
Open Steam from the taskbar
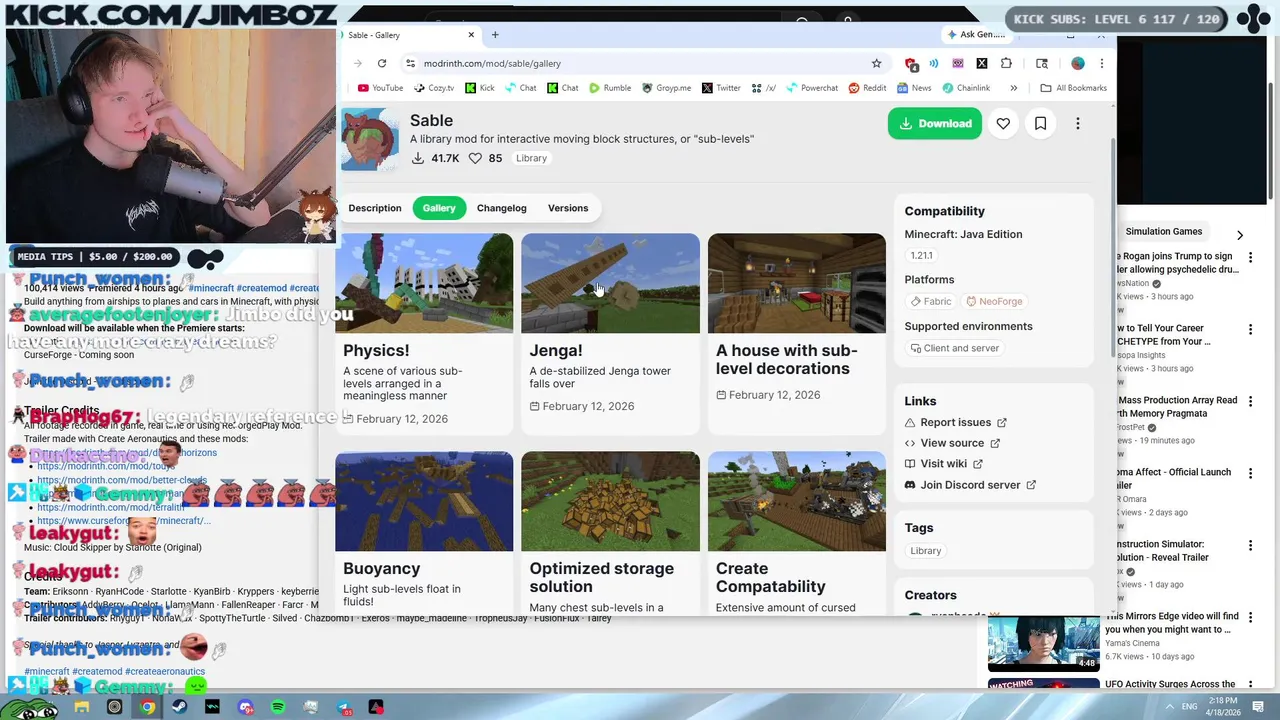pyautogui.click(x=180, y=707)
